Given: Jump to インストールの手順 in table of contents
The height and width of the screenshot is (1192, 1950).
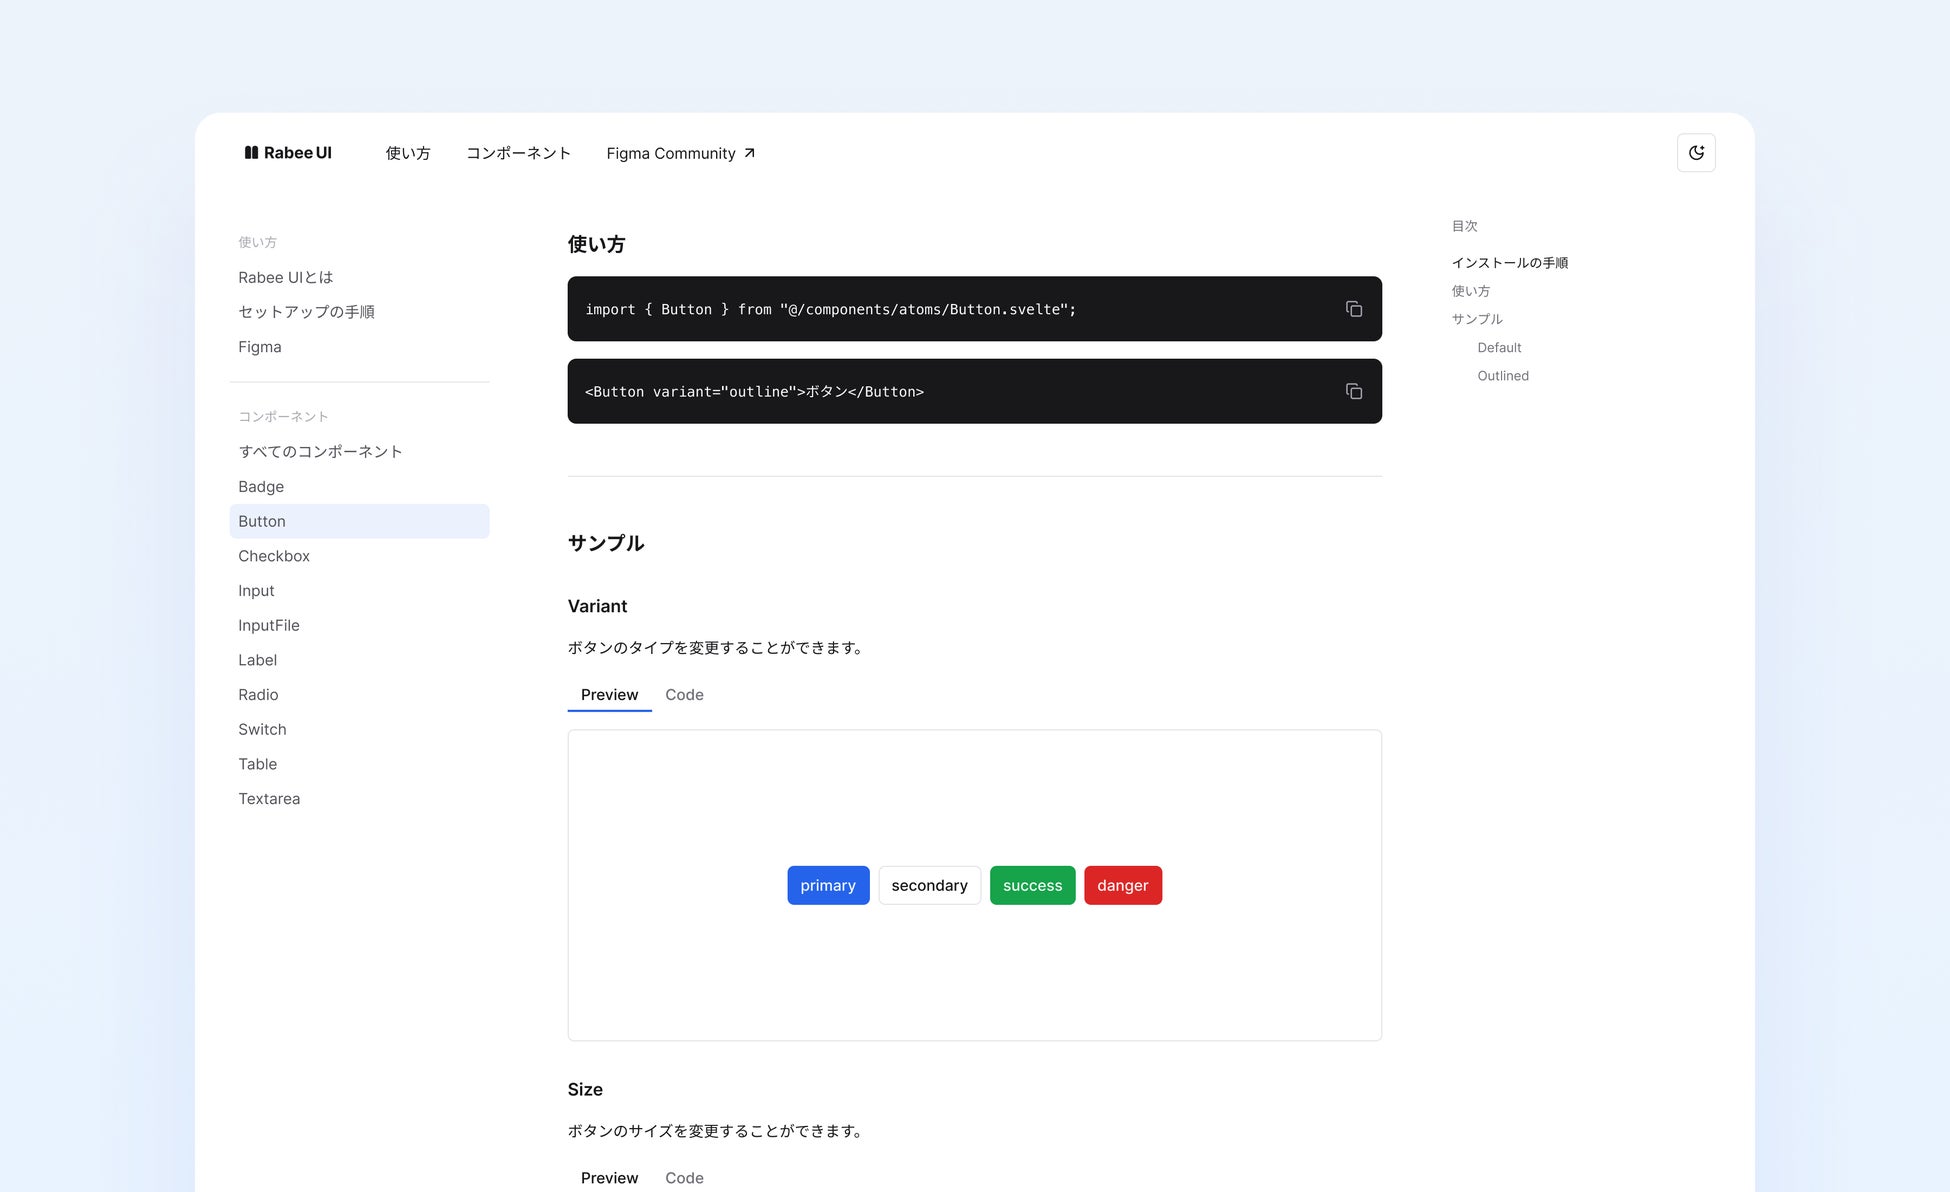Looking at the screenshot, I should [1509, 263].
